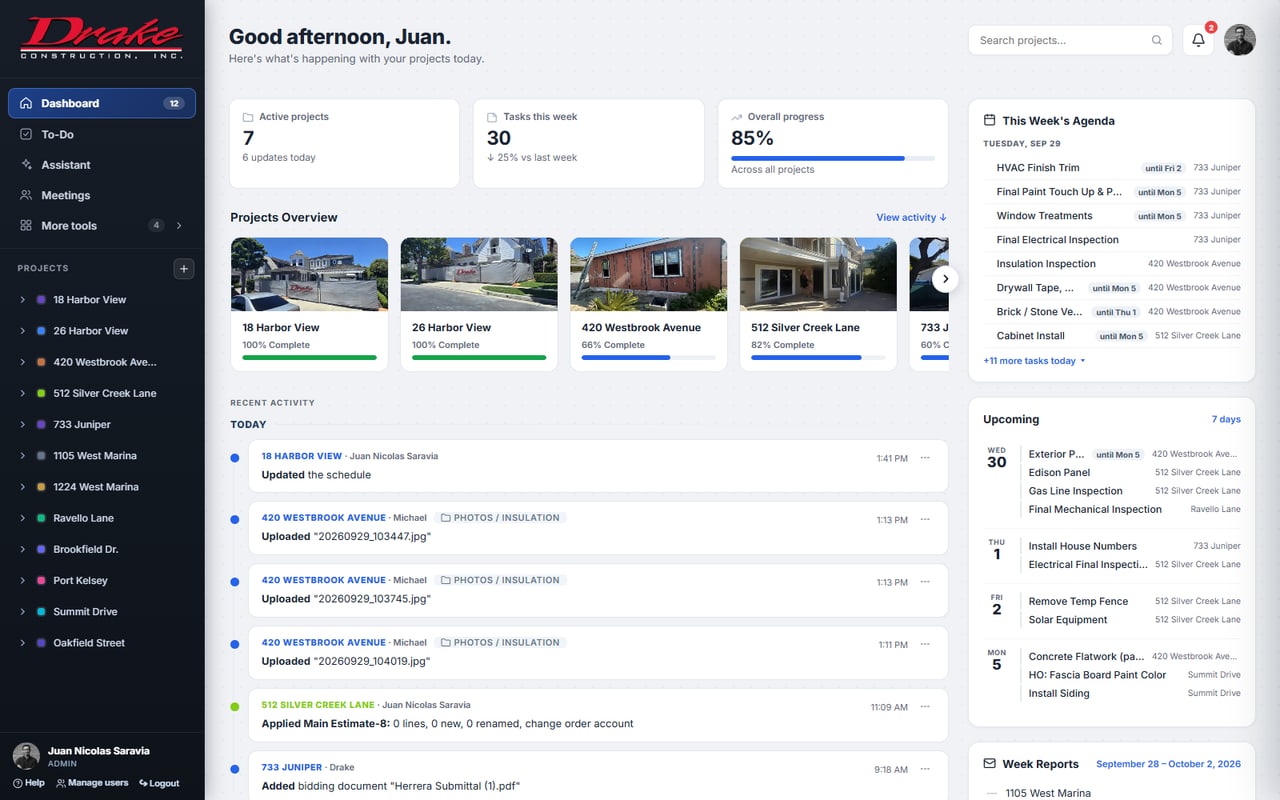Open the 420 Westbrook Avenue project thumbnail

pyautogui.click(x=648, y=275)
